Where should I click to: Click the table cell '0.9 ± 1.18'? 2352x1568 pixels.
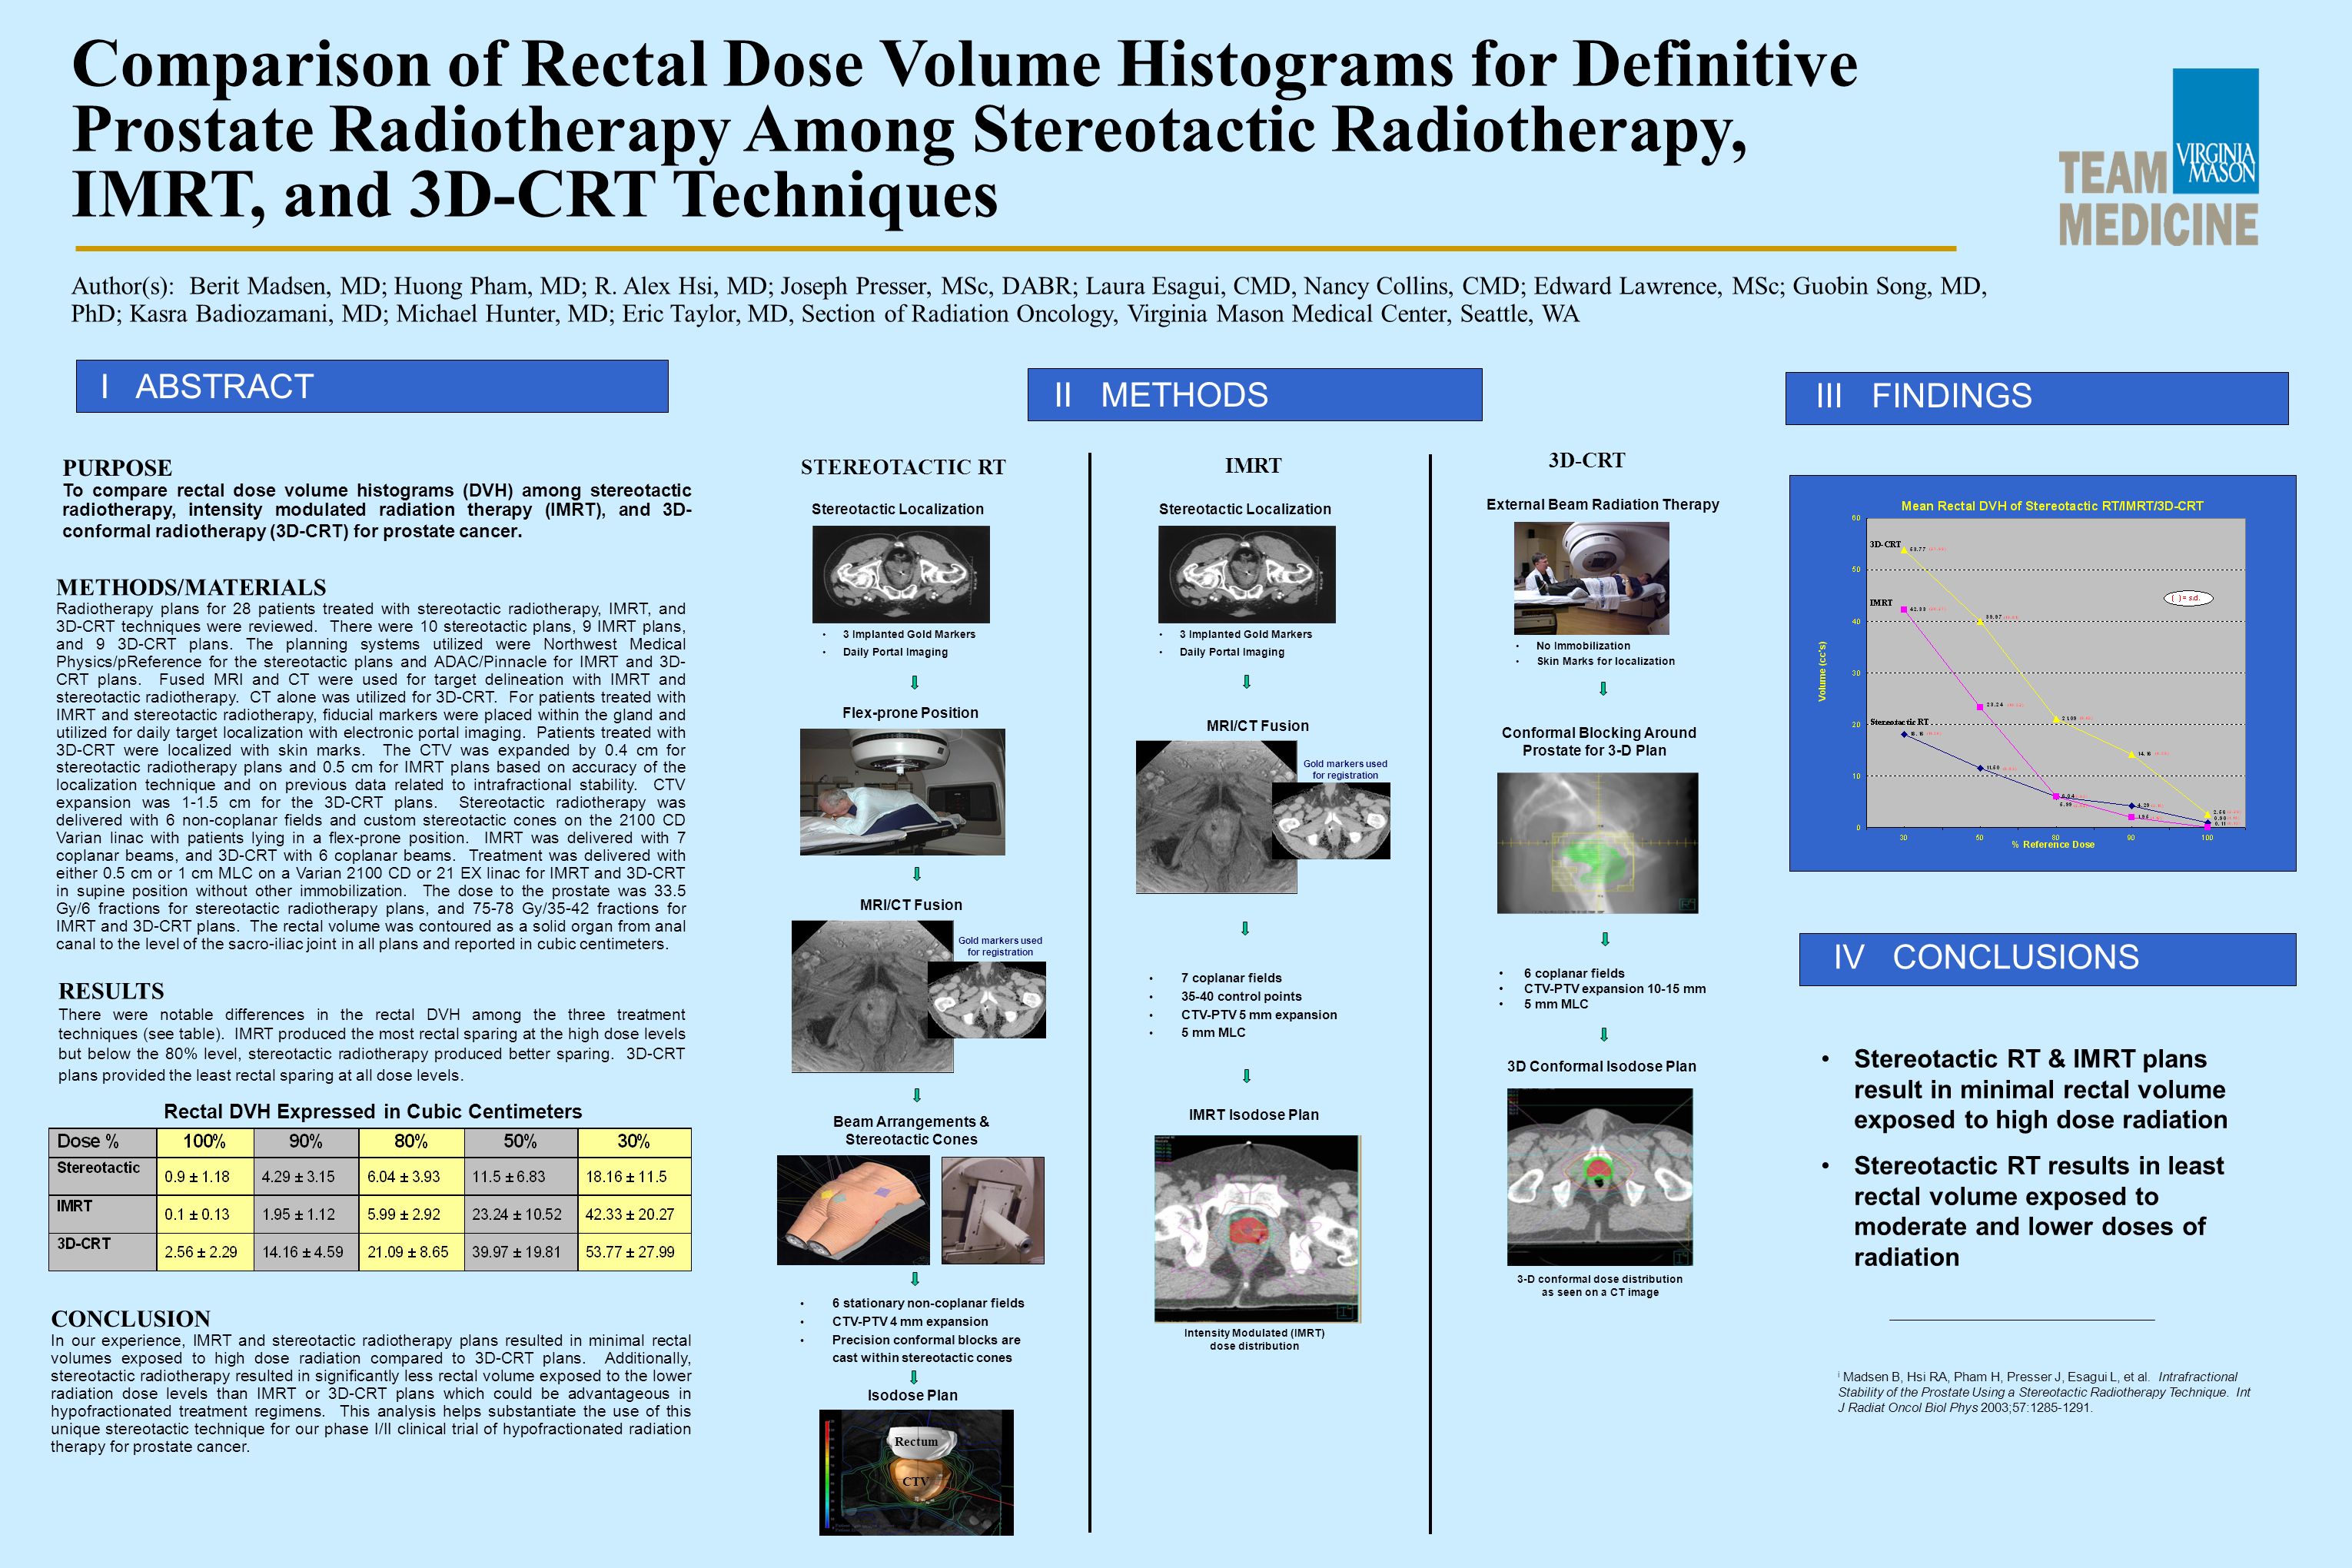coord(205,1176)
